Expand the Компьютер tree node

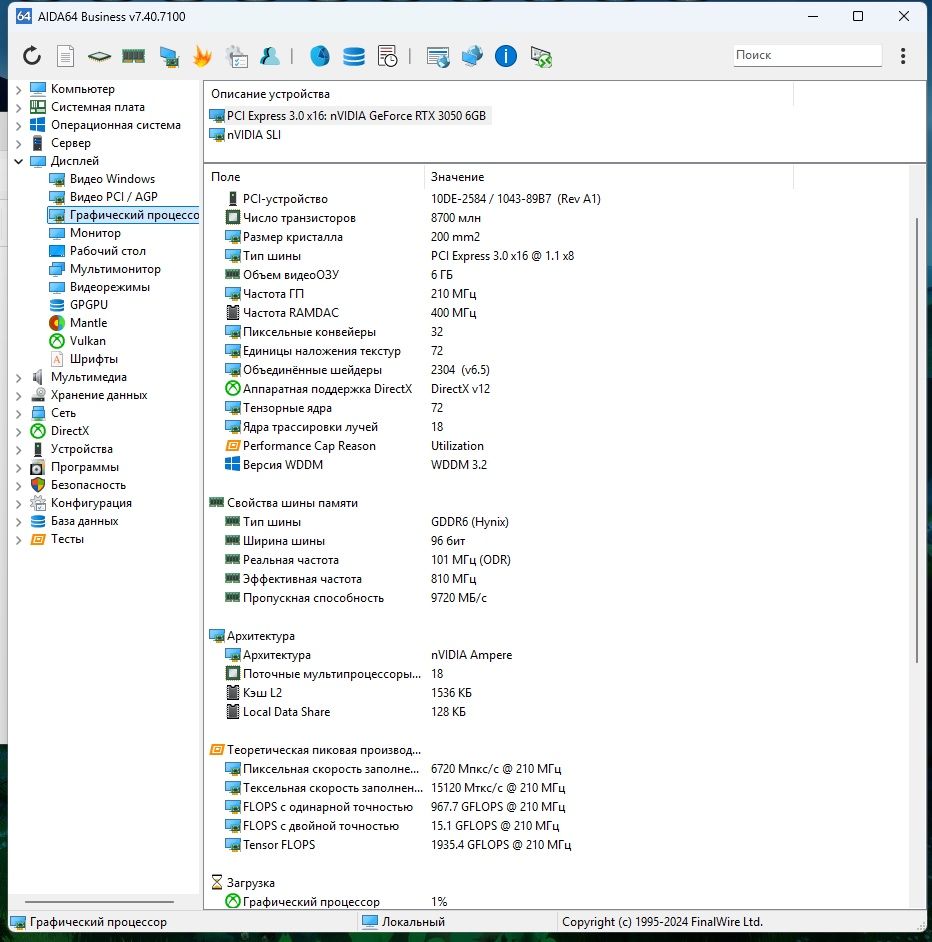click(x=19, y=90)
